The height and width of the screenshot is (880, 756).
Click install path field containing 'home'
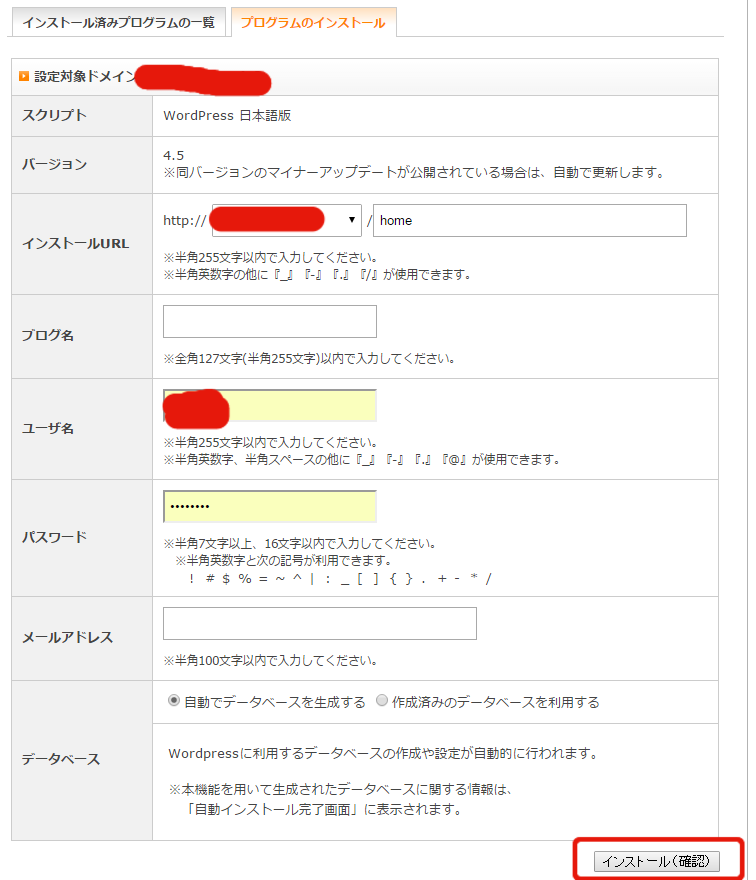point(530,220)
